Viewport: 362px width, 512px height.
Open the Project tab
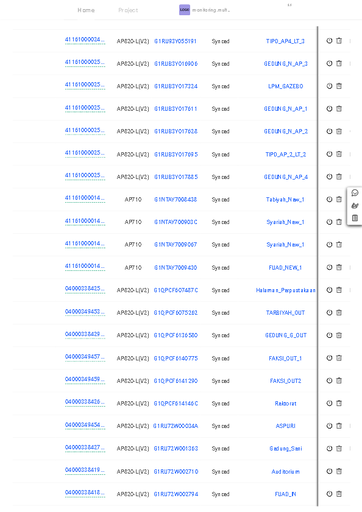point(128,10)
